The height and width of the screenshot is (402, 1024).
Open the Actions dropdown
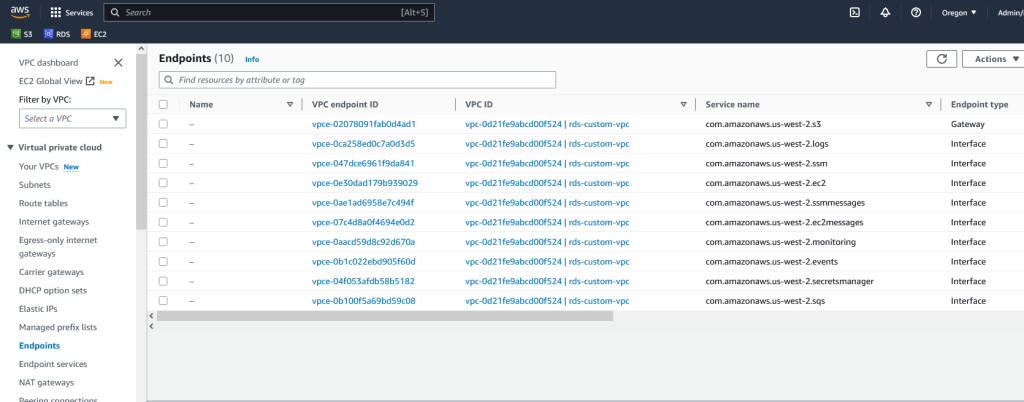(x=993, y=59)
